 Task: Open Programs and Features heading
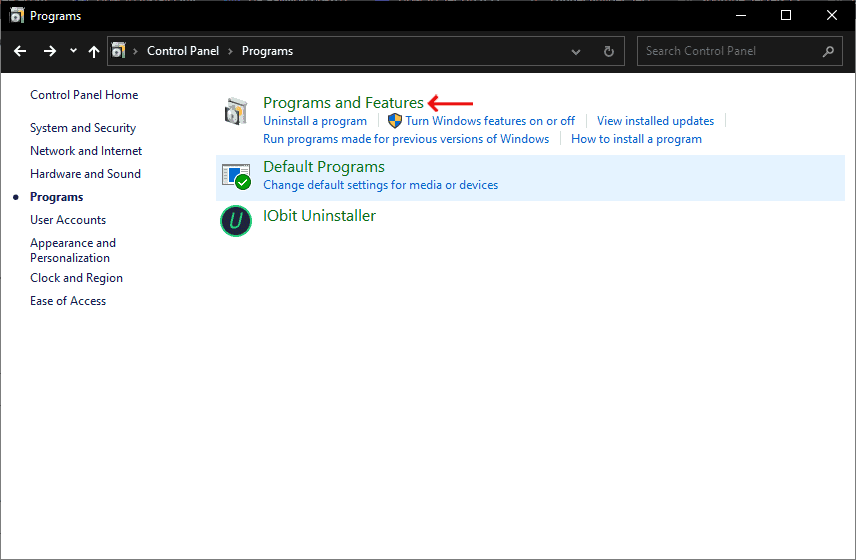tap(343, 103)
